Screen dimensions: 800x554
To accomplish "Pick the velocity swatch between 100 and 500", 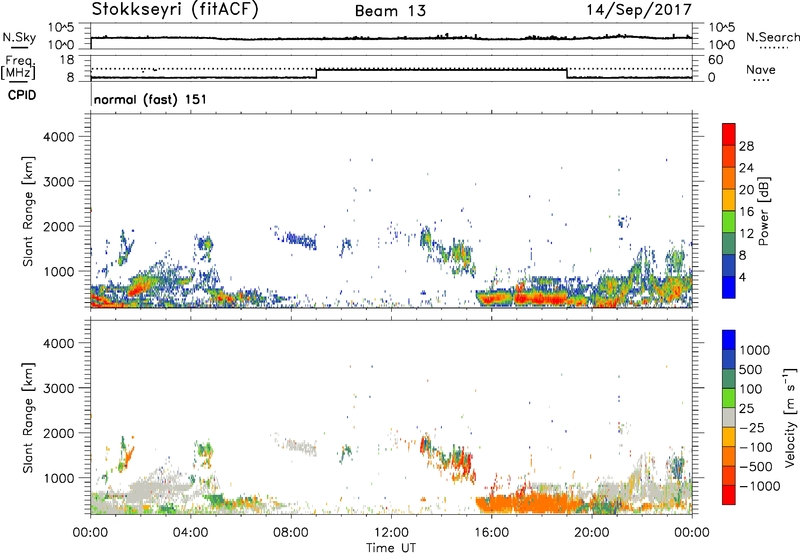I will pos(729,379).
